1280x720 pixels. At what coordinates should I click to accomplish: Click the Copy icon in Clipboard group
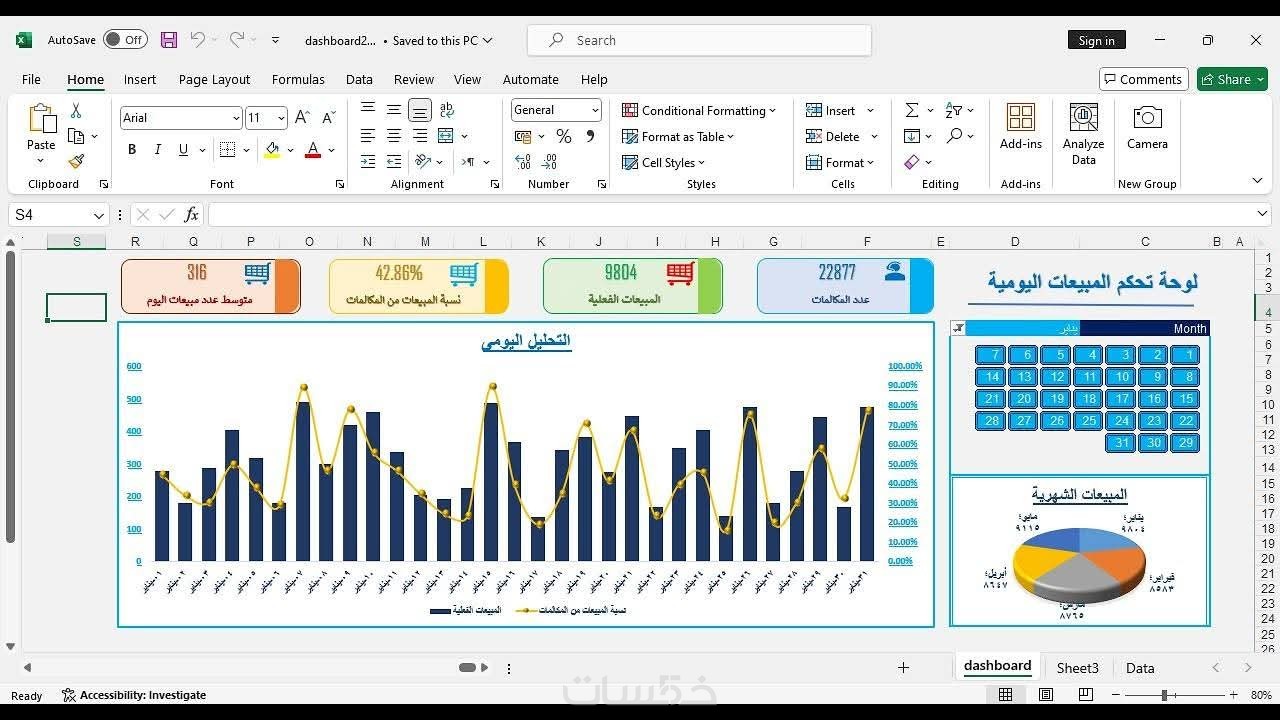(76, 136)
